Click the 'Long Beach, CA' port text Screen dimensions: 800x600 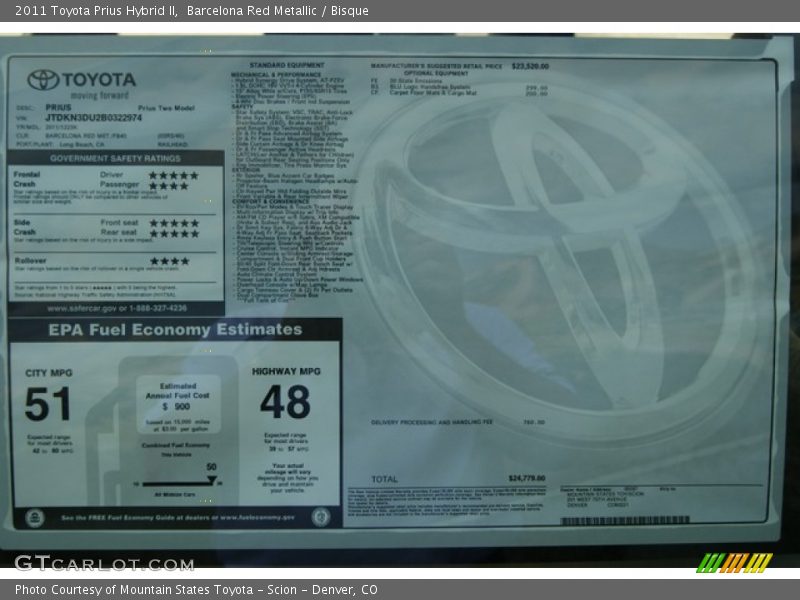pos(82,144)
